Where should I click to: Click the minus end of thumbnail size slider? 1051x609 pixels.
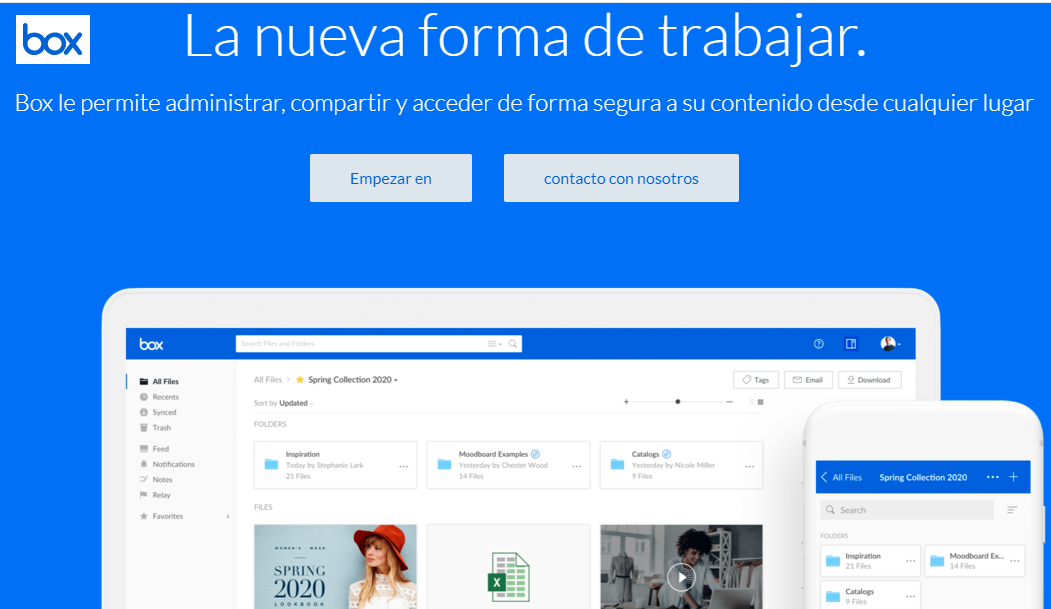click(729, 402)
